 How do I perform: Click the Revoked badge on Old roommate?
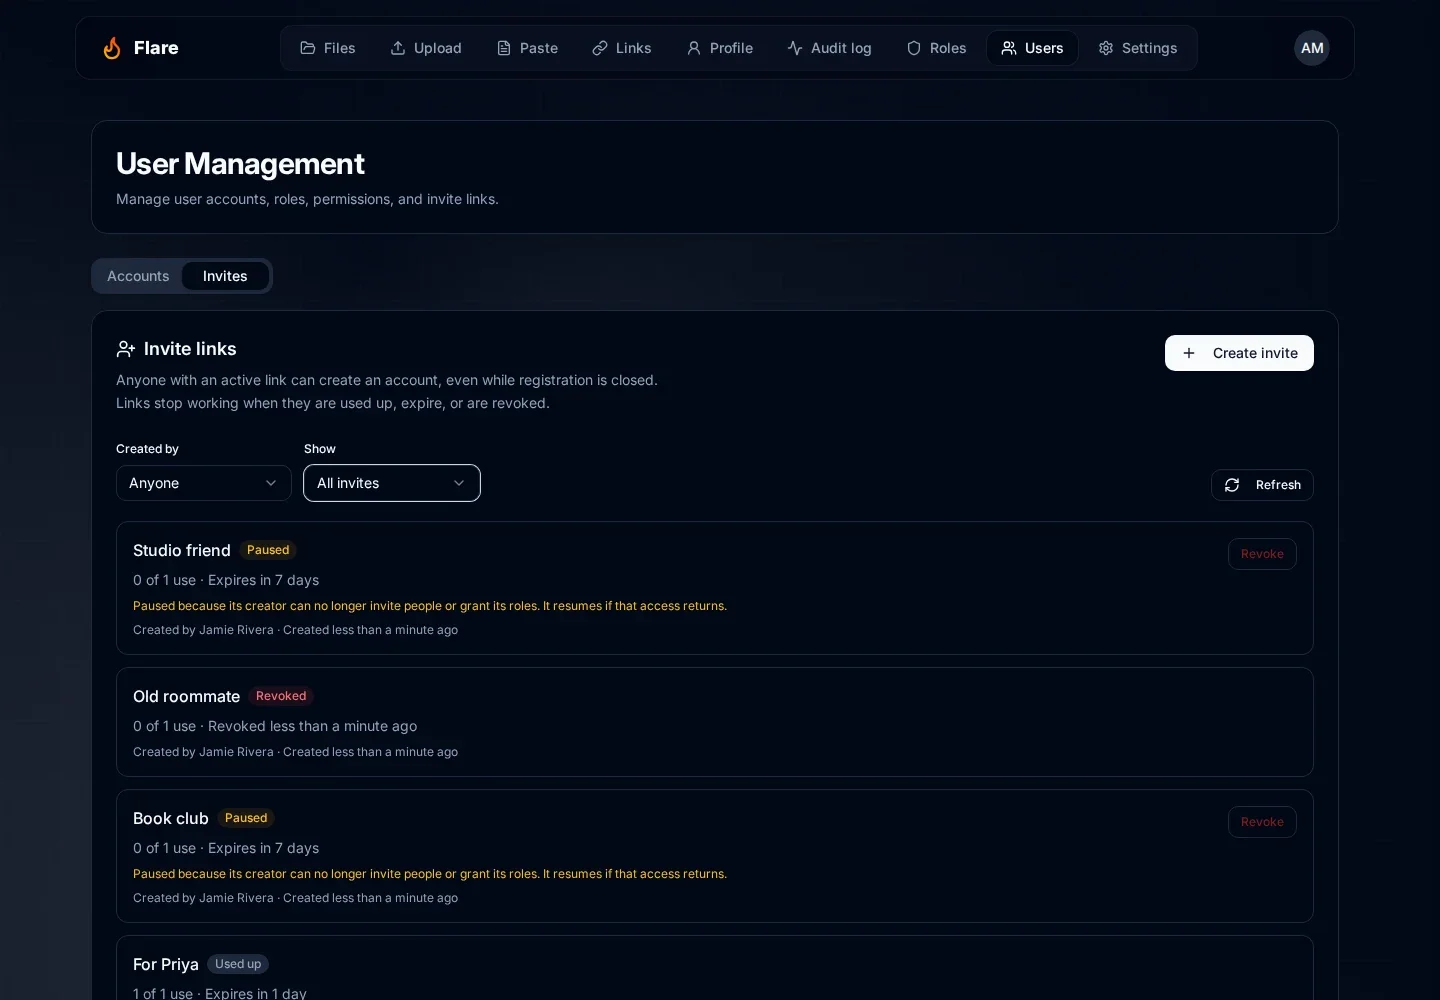281,696
